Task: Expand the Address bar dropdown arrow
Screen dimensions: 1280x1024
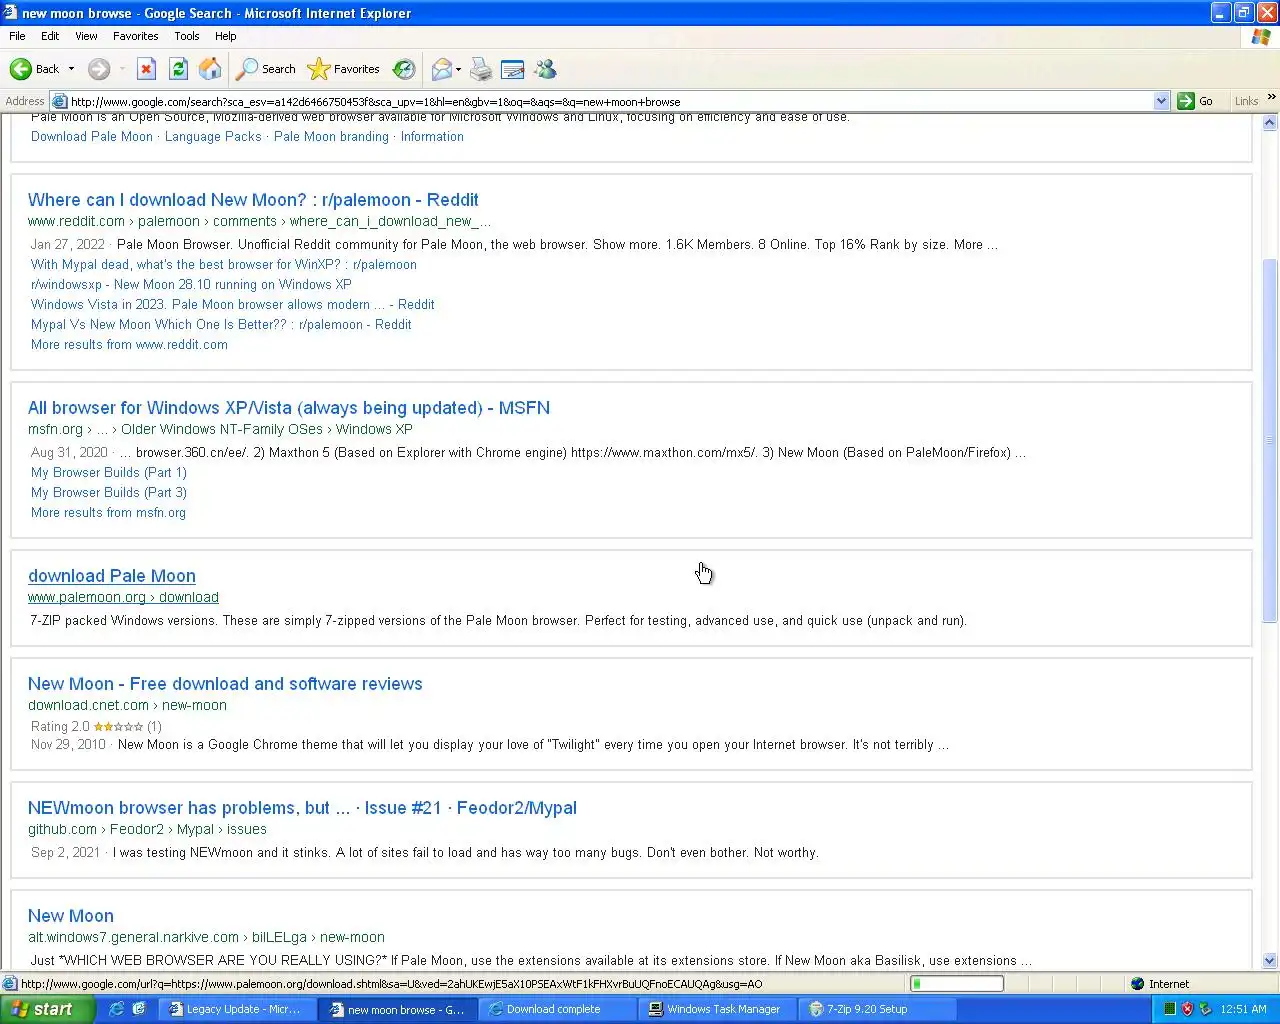Action: click(x=1161, y=101)
